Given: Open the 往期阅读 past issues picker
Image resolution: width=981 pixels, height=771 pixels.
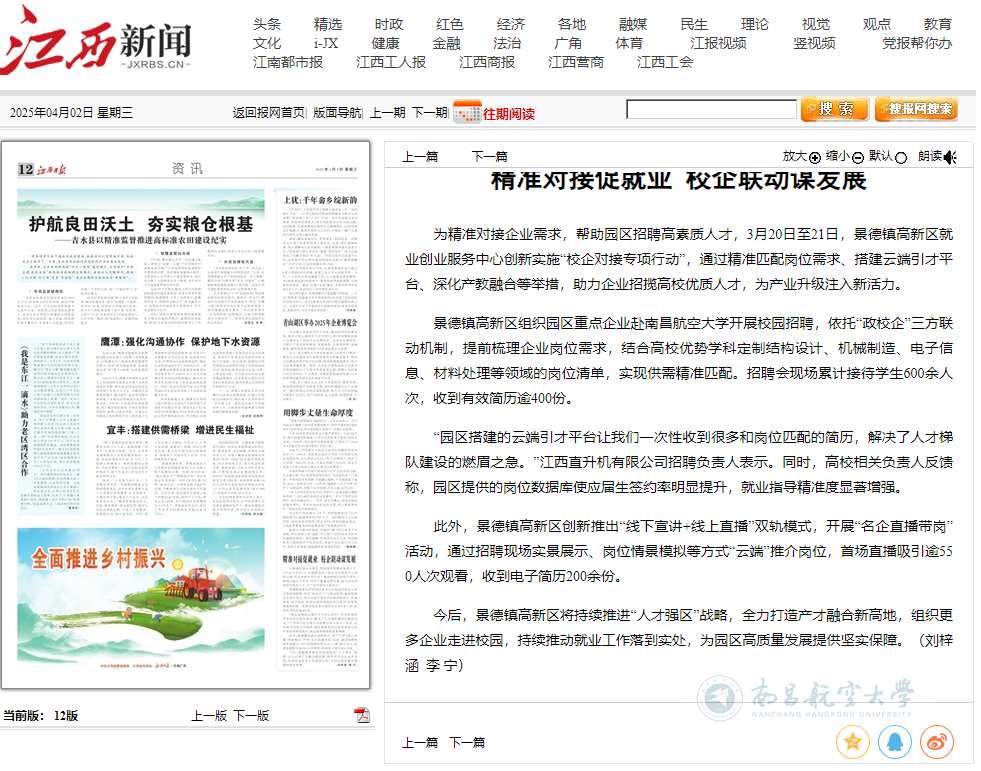Looking at the screenshot, I should pos(509,114).
